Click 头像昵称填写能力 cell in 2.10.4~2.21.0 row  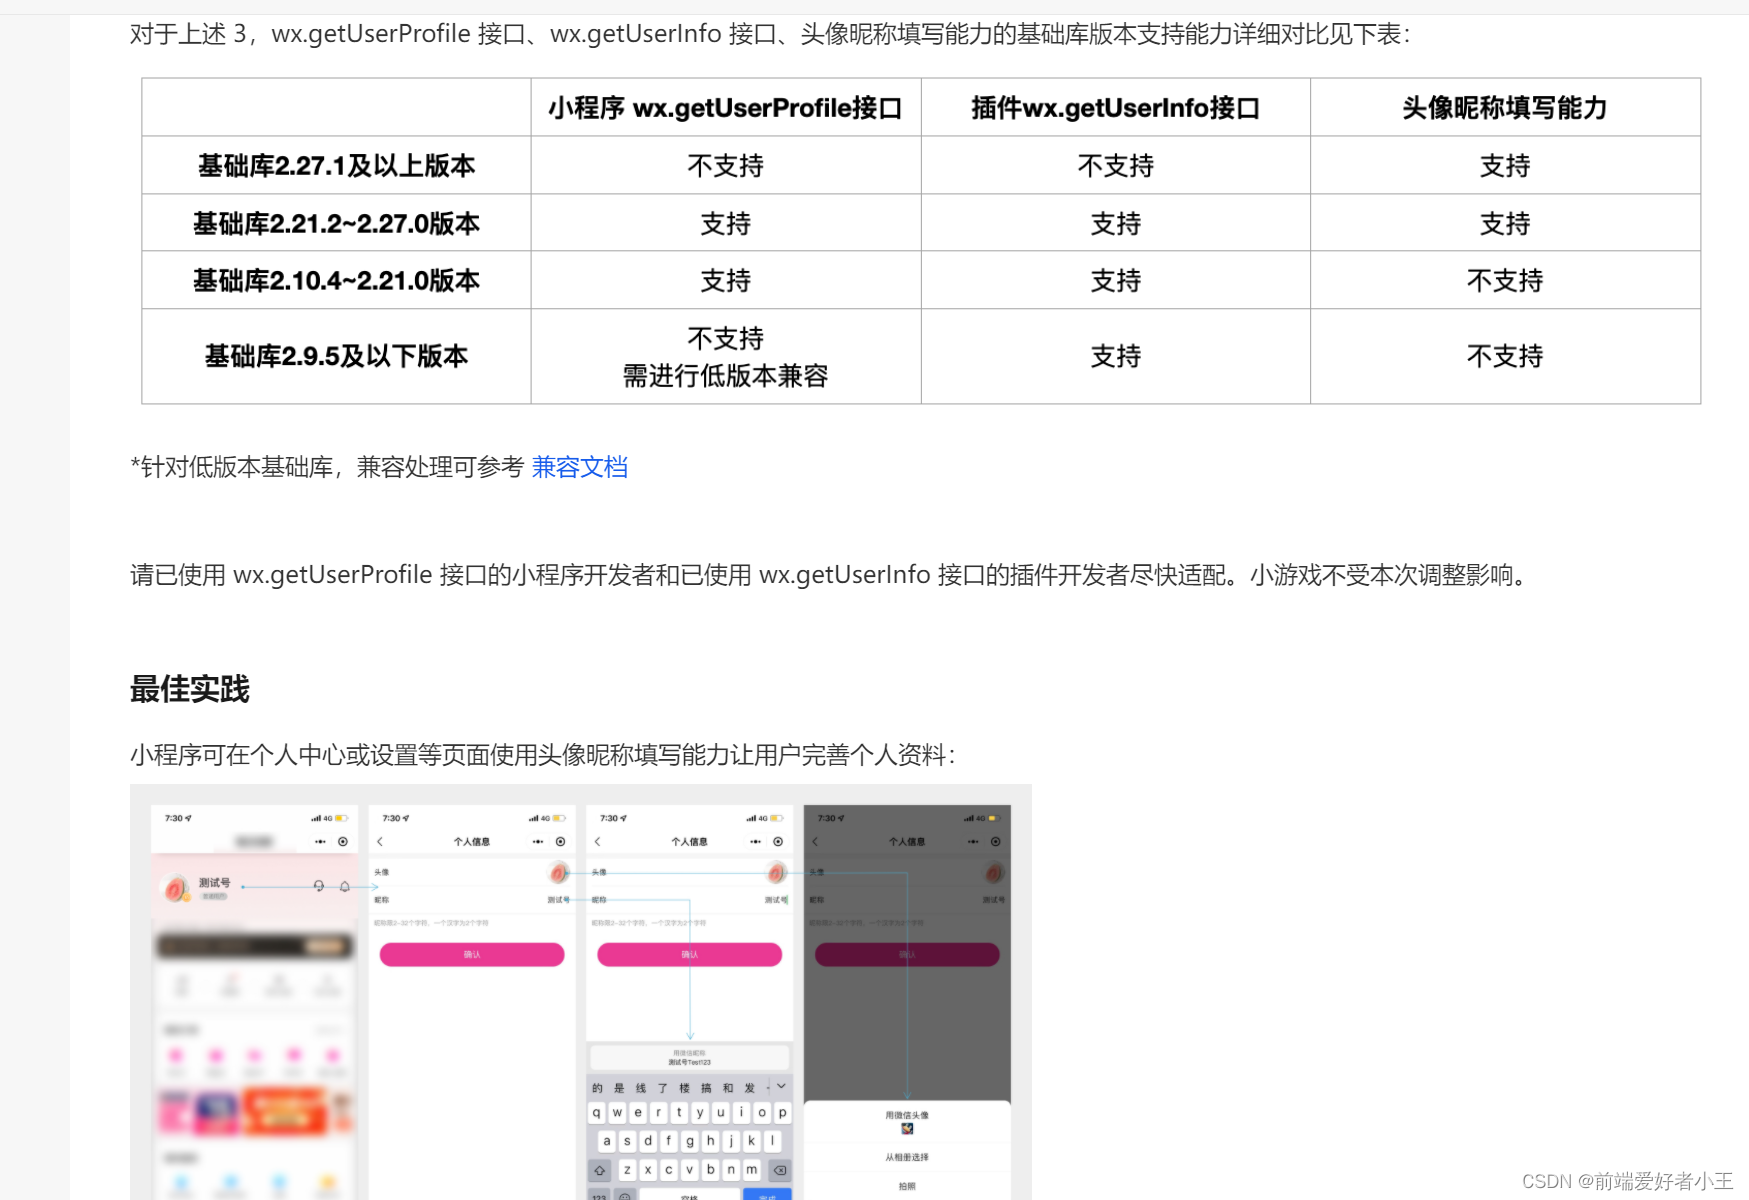1505,280
